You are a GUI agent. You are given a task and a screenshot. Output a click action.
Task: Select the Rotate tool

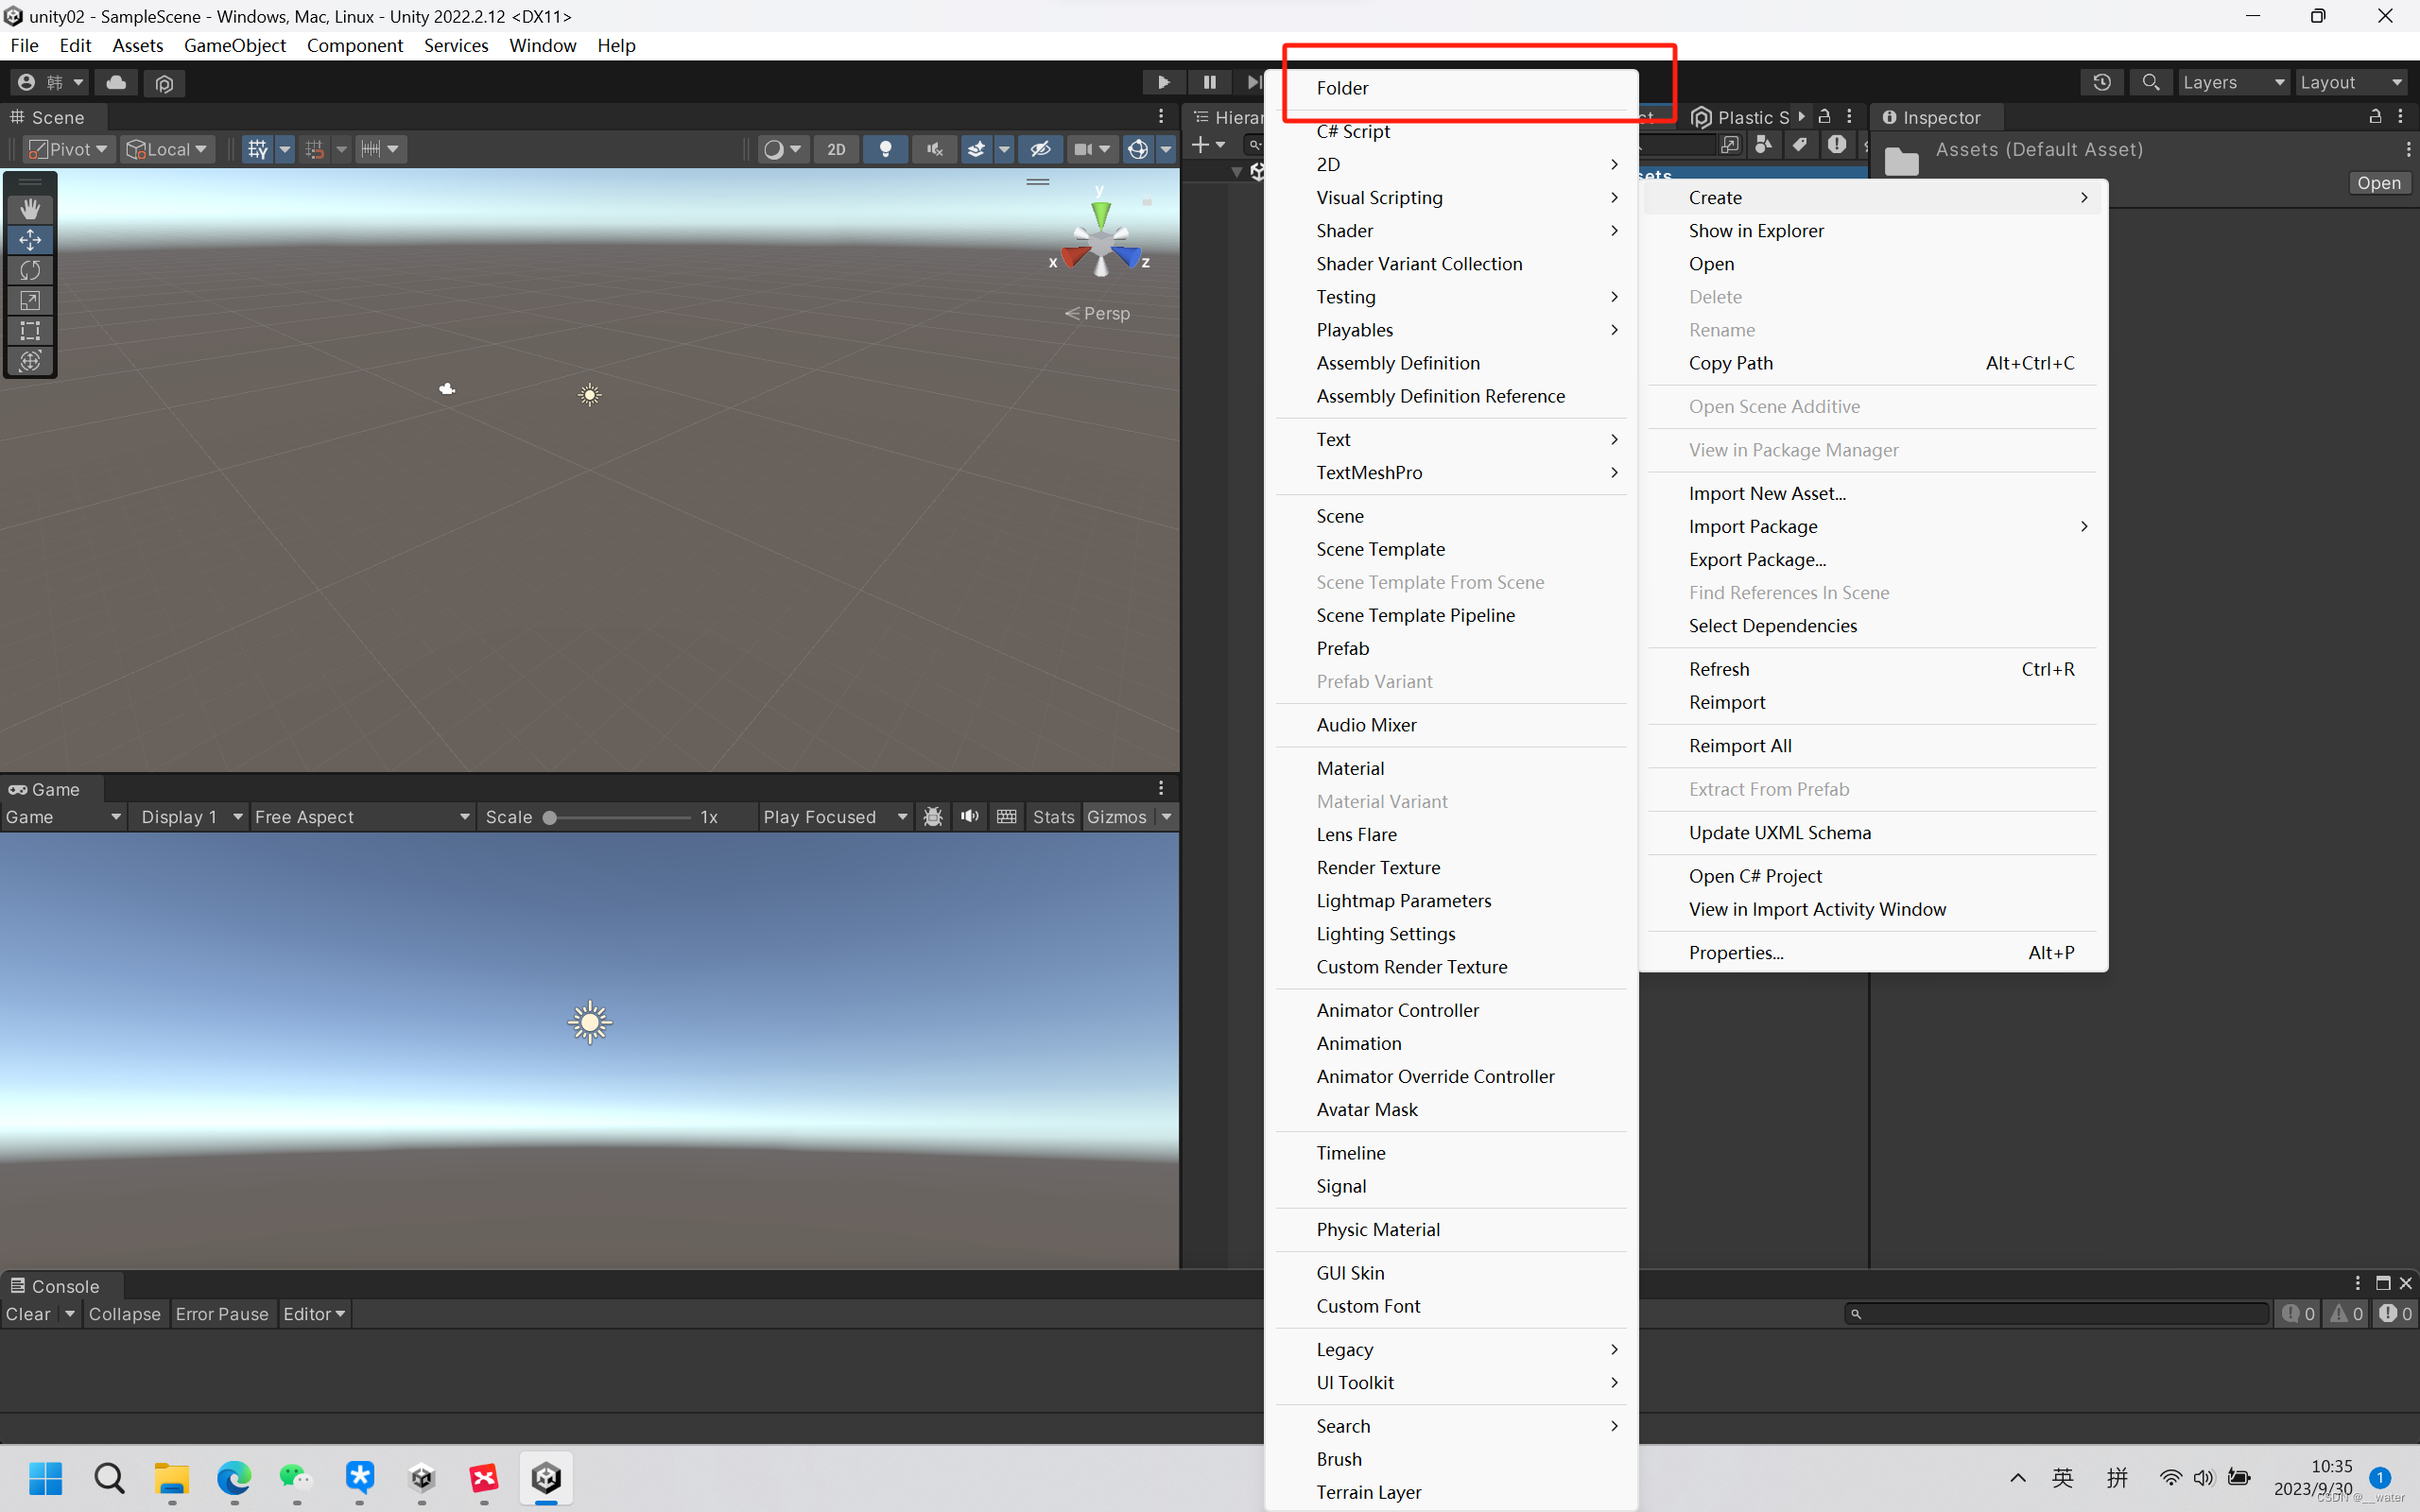click(x=30, y=270)
